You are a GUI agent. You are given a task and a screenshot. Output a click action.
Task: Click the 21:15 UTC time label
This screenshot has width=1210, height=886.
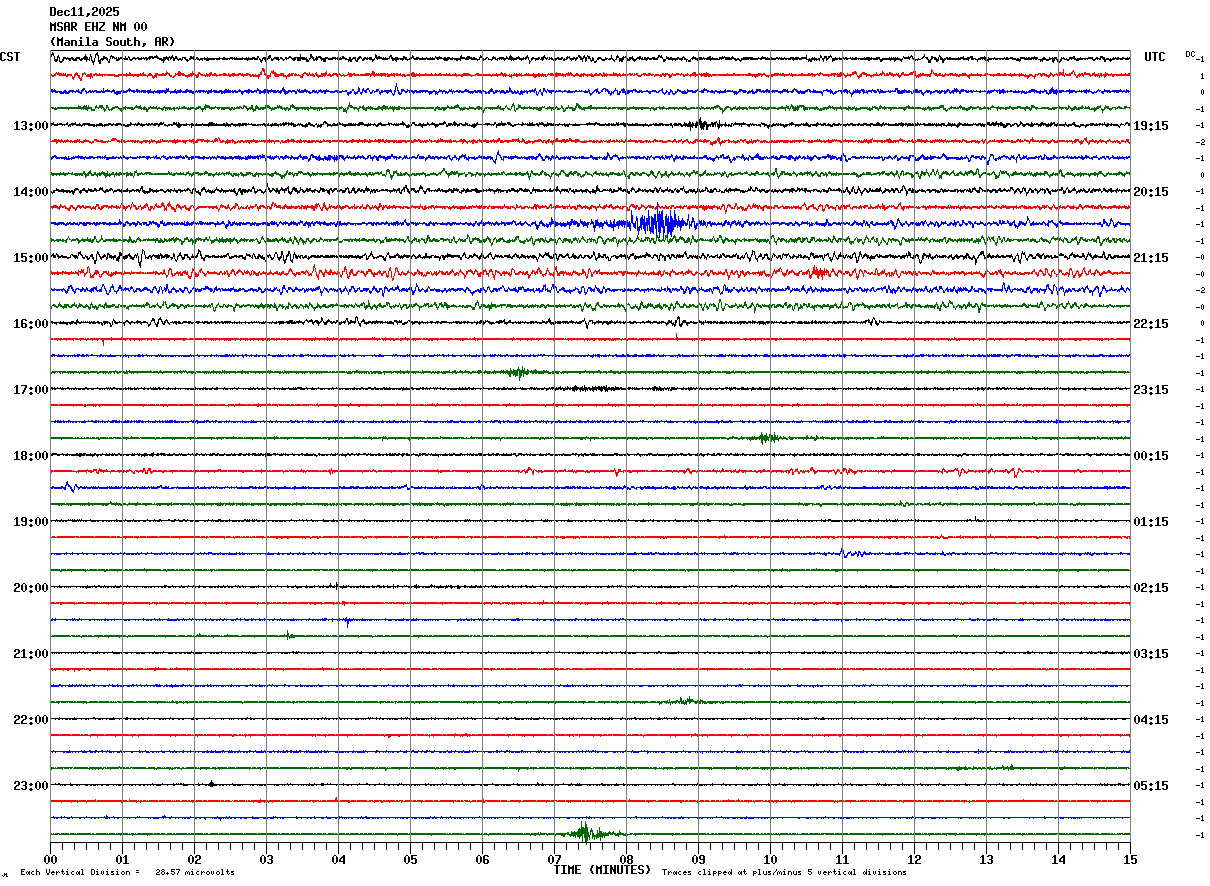(x=1151, y=258)
